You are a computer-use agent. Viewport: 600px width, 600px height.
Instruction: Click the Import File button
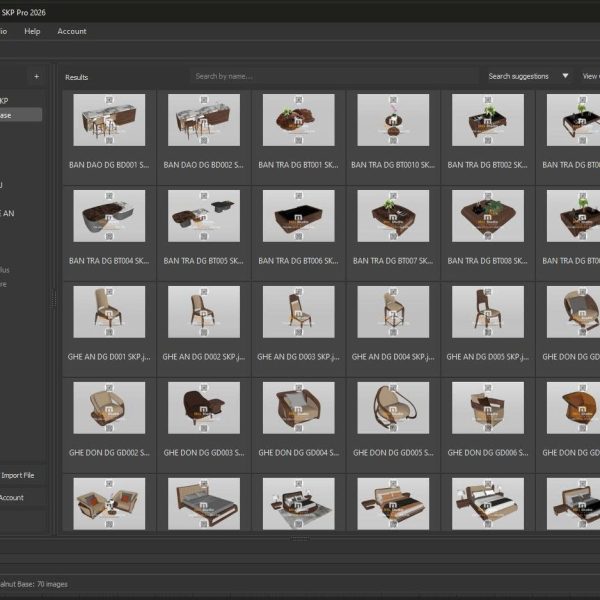pos(18,475)
